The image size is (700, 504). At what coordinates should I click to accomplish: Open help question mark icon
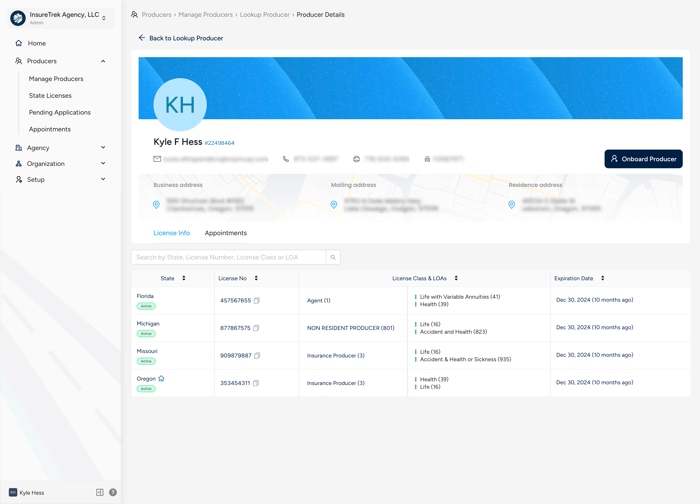[113, 492]
